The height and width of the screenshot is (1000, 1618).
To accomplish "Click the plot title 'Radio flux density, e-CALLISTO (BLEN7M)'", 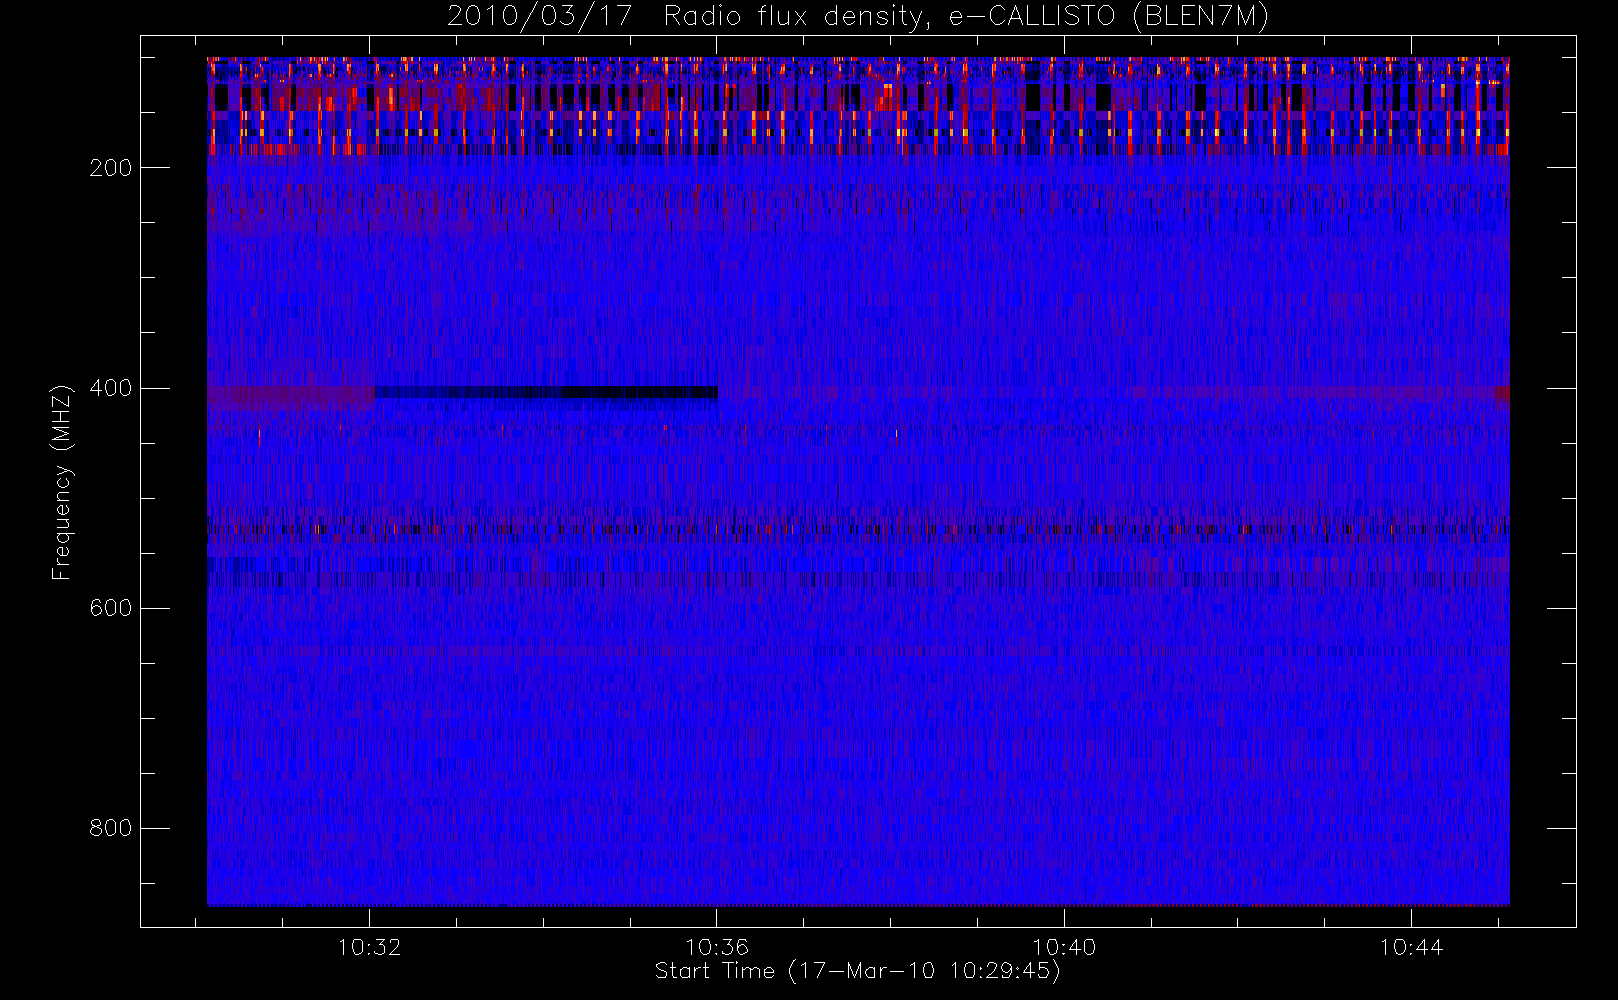I will click(966, 17).
